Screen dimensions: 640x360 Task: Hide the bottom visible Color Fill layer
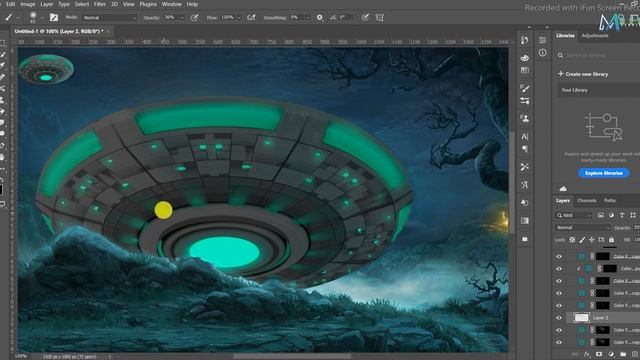pyautogui.click(x=559, y=342)
